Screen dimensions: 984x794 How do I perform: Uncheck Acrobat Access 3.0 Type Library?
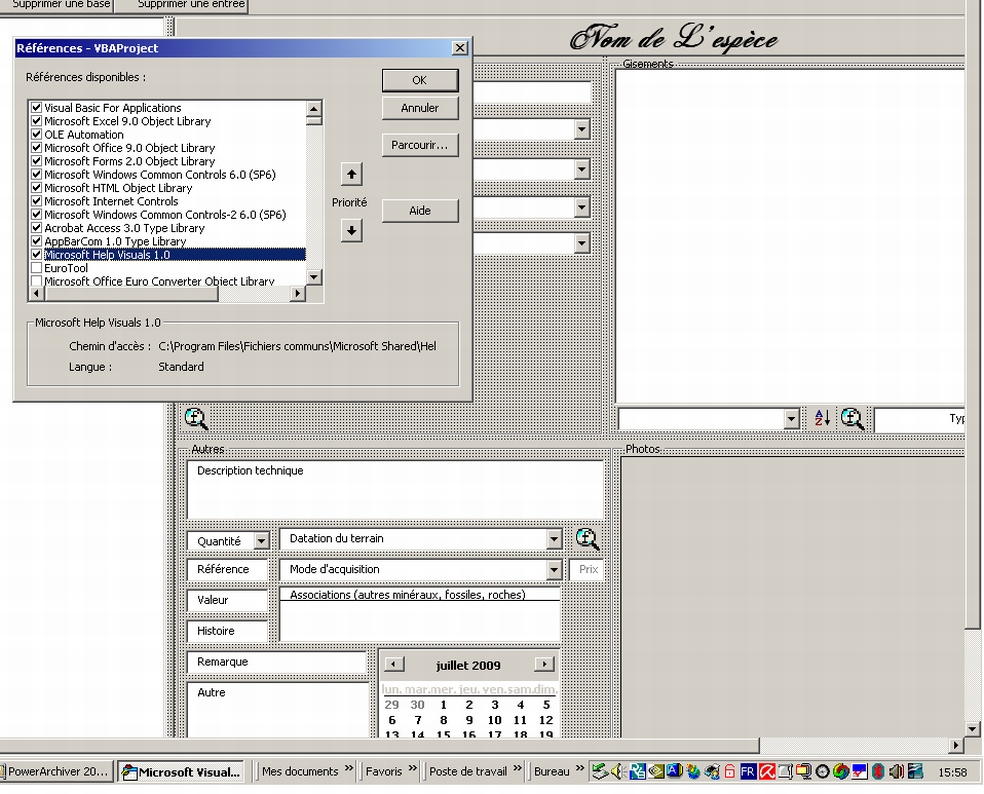click(x=36, y=228)
